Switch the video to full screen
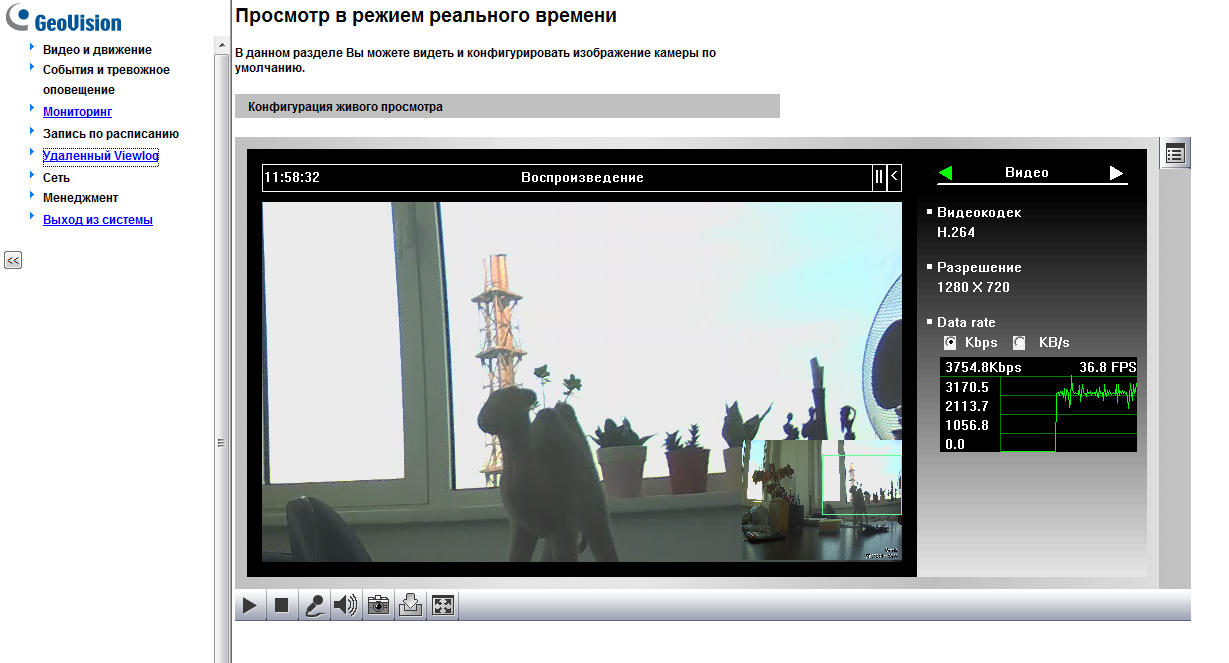Screen dimensions: 1229x663 point(442,605)
